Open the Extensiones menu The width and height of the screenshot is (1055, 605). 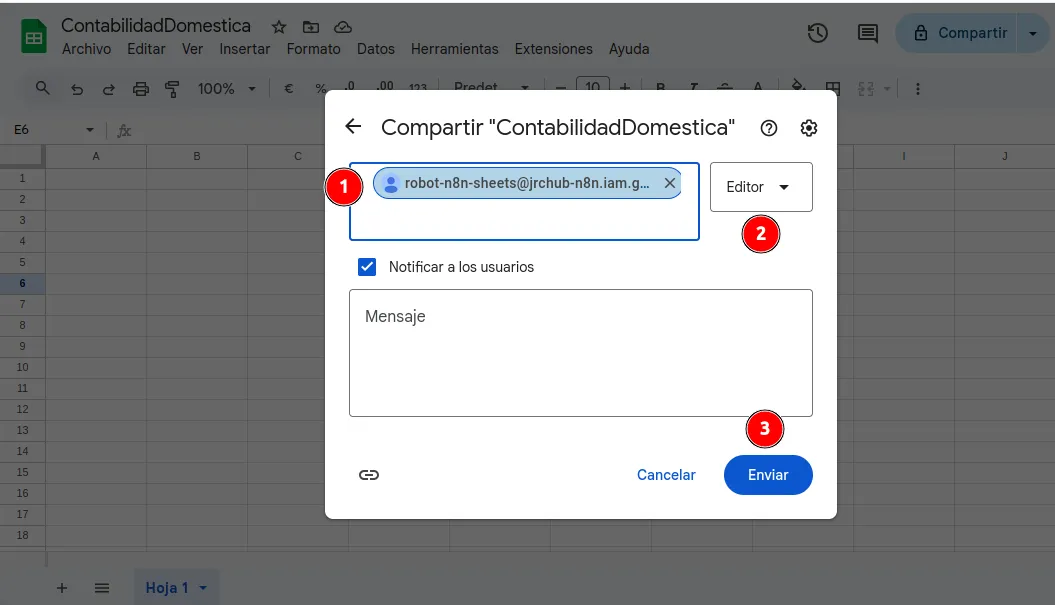click(554, 49)
